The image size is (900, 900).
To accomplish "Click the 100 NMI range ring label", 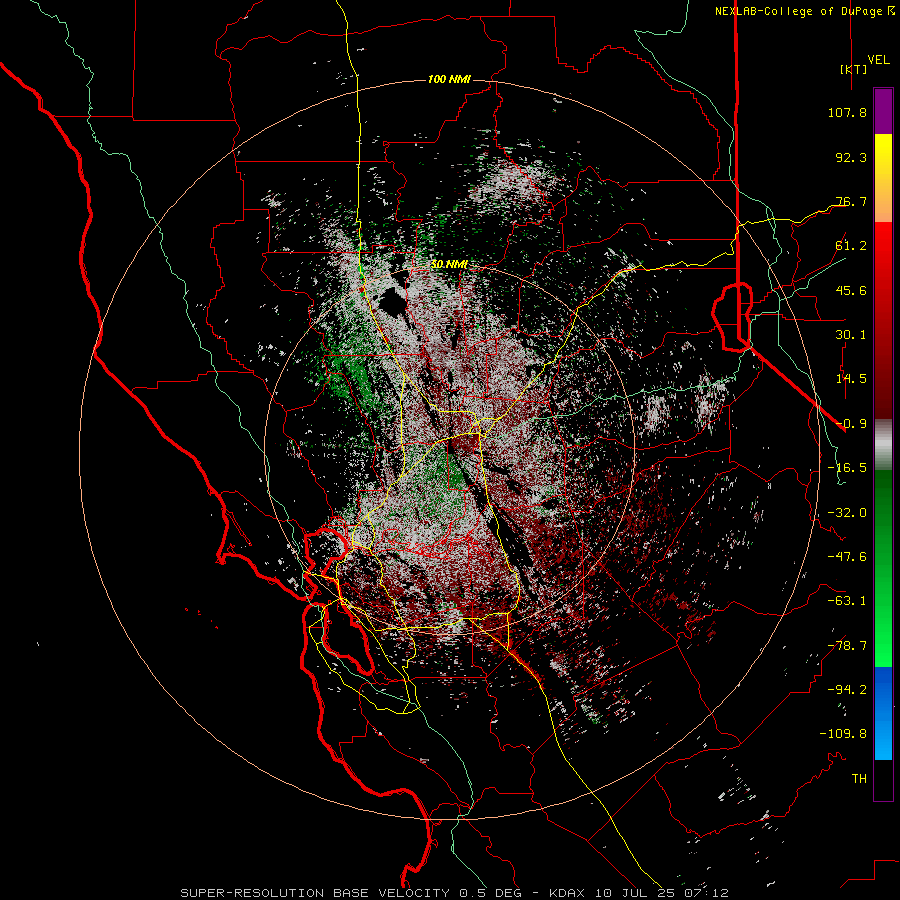I will pyautogui.click(x=449, y=79).
